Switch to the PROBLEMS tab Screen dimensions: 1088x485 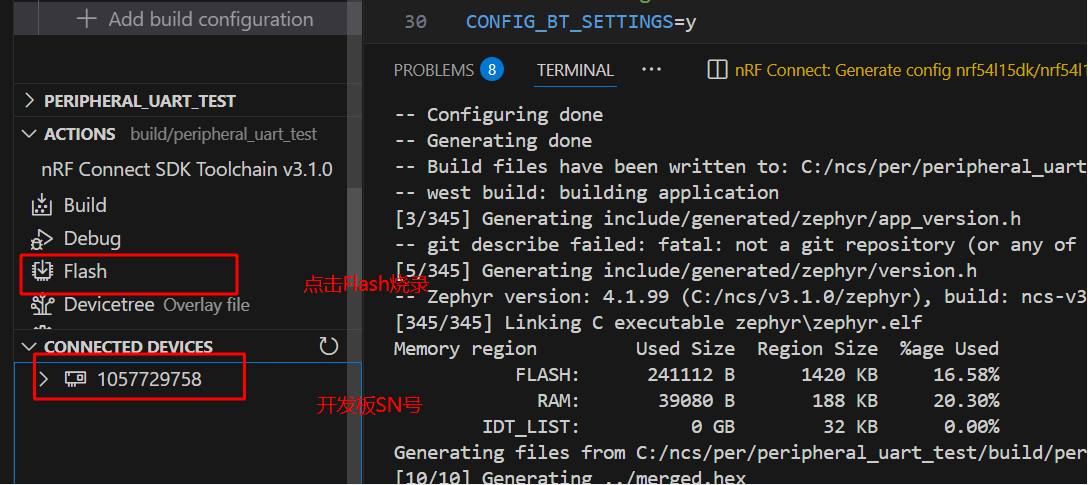coord(434,70)
